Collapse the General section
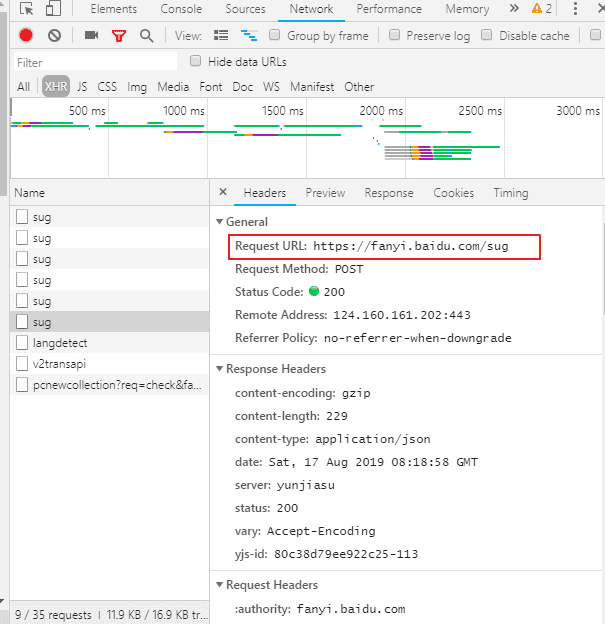 pos(219,222)
